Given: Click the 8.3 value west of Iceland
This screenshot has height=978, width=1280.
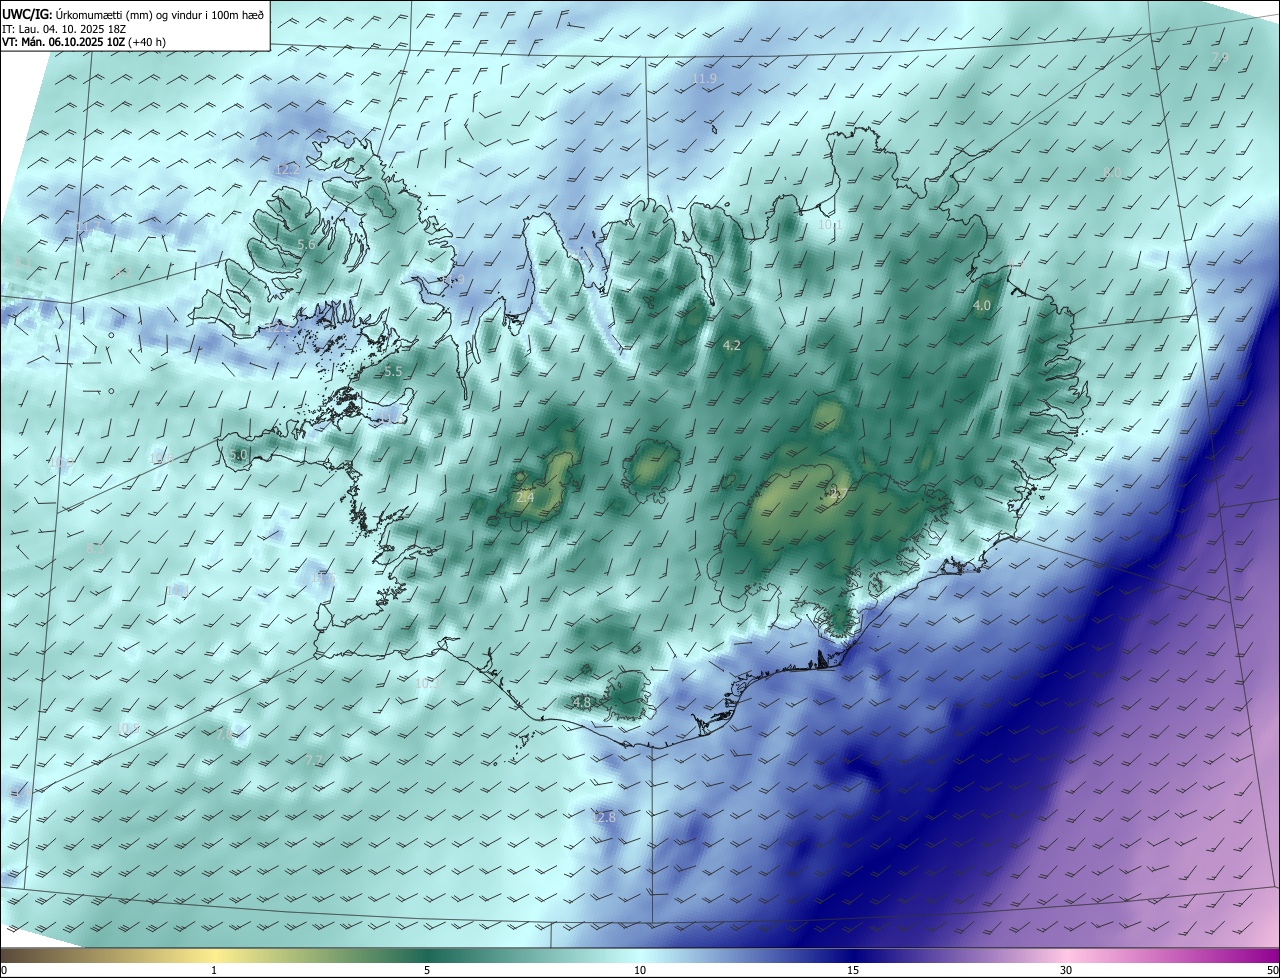Looking at the screenshot, I should 95,548.
